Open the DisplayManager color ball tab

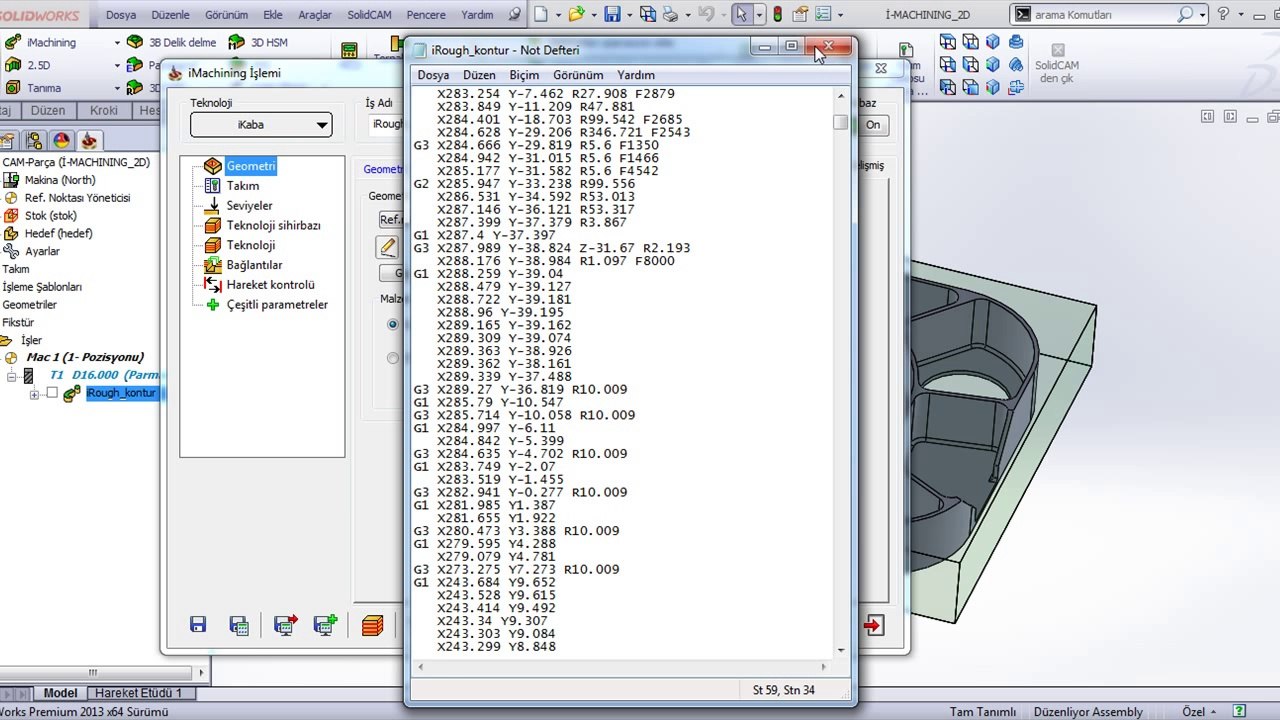pyautogui.click(x=61, y=141)
